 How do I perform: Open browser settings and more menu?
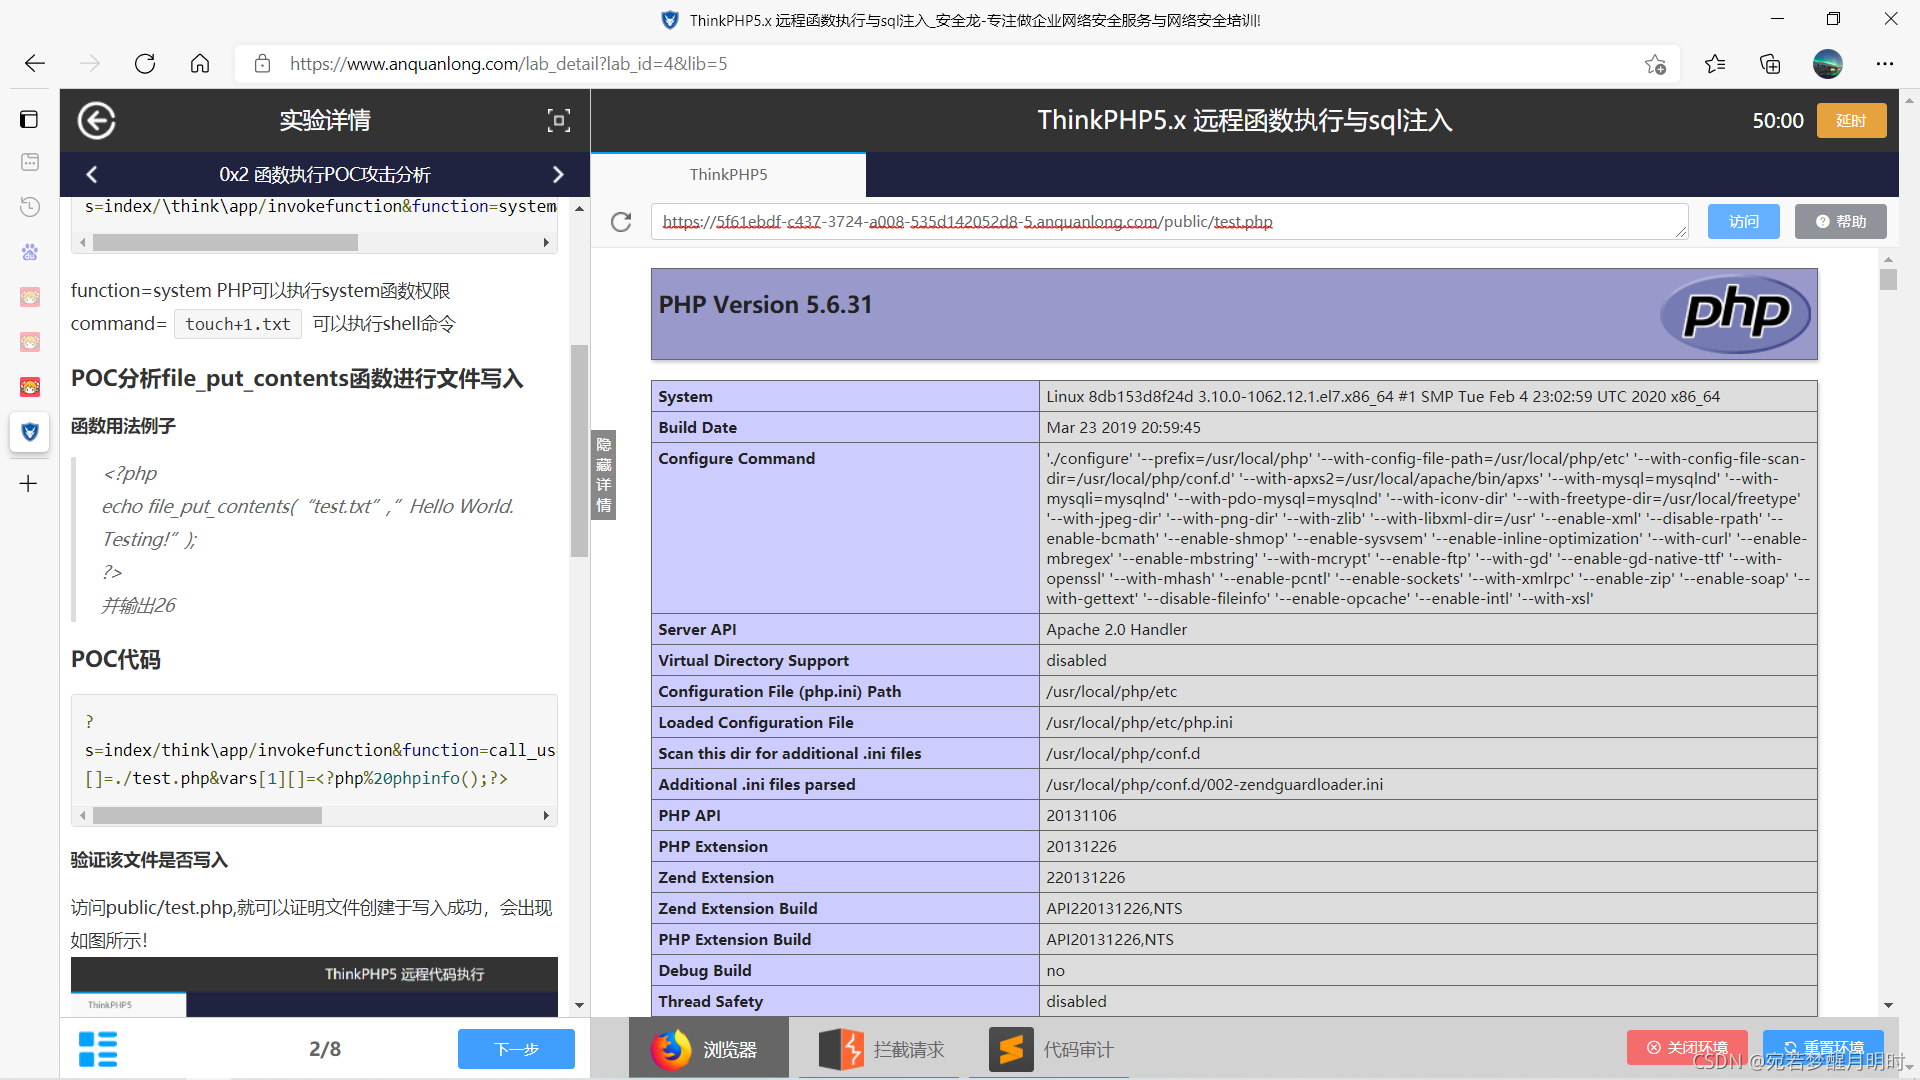pos(1885,64)
